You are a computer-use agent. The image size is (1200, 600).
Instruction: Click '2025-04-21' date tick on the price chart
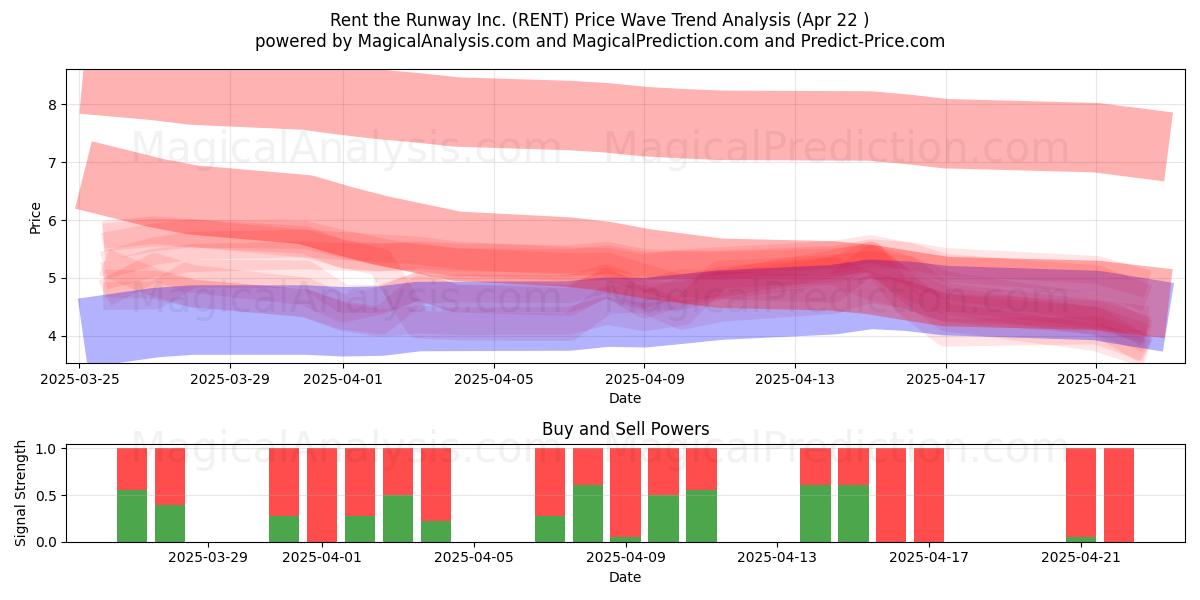(x=1097, y=379)
